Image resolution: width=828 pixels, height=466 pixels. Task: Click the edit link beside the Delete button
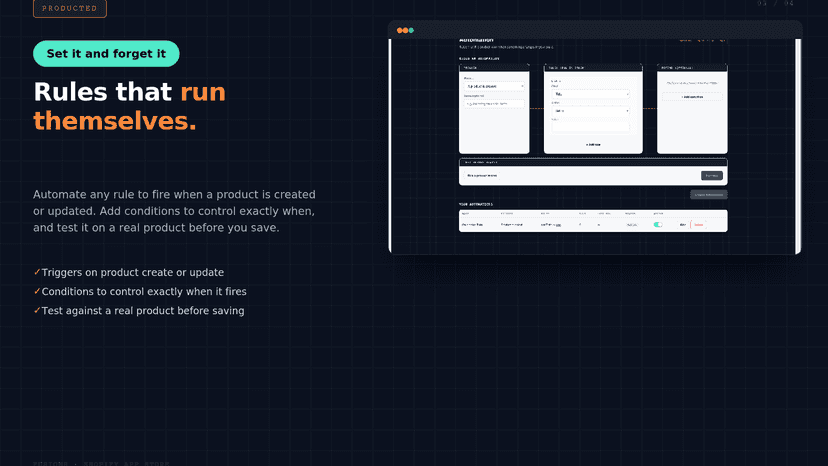point(682,225)
